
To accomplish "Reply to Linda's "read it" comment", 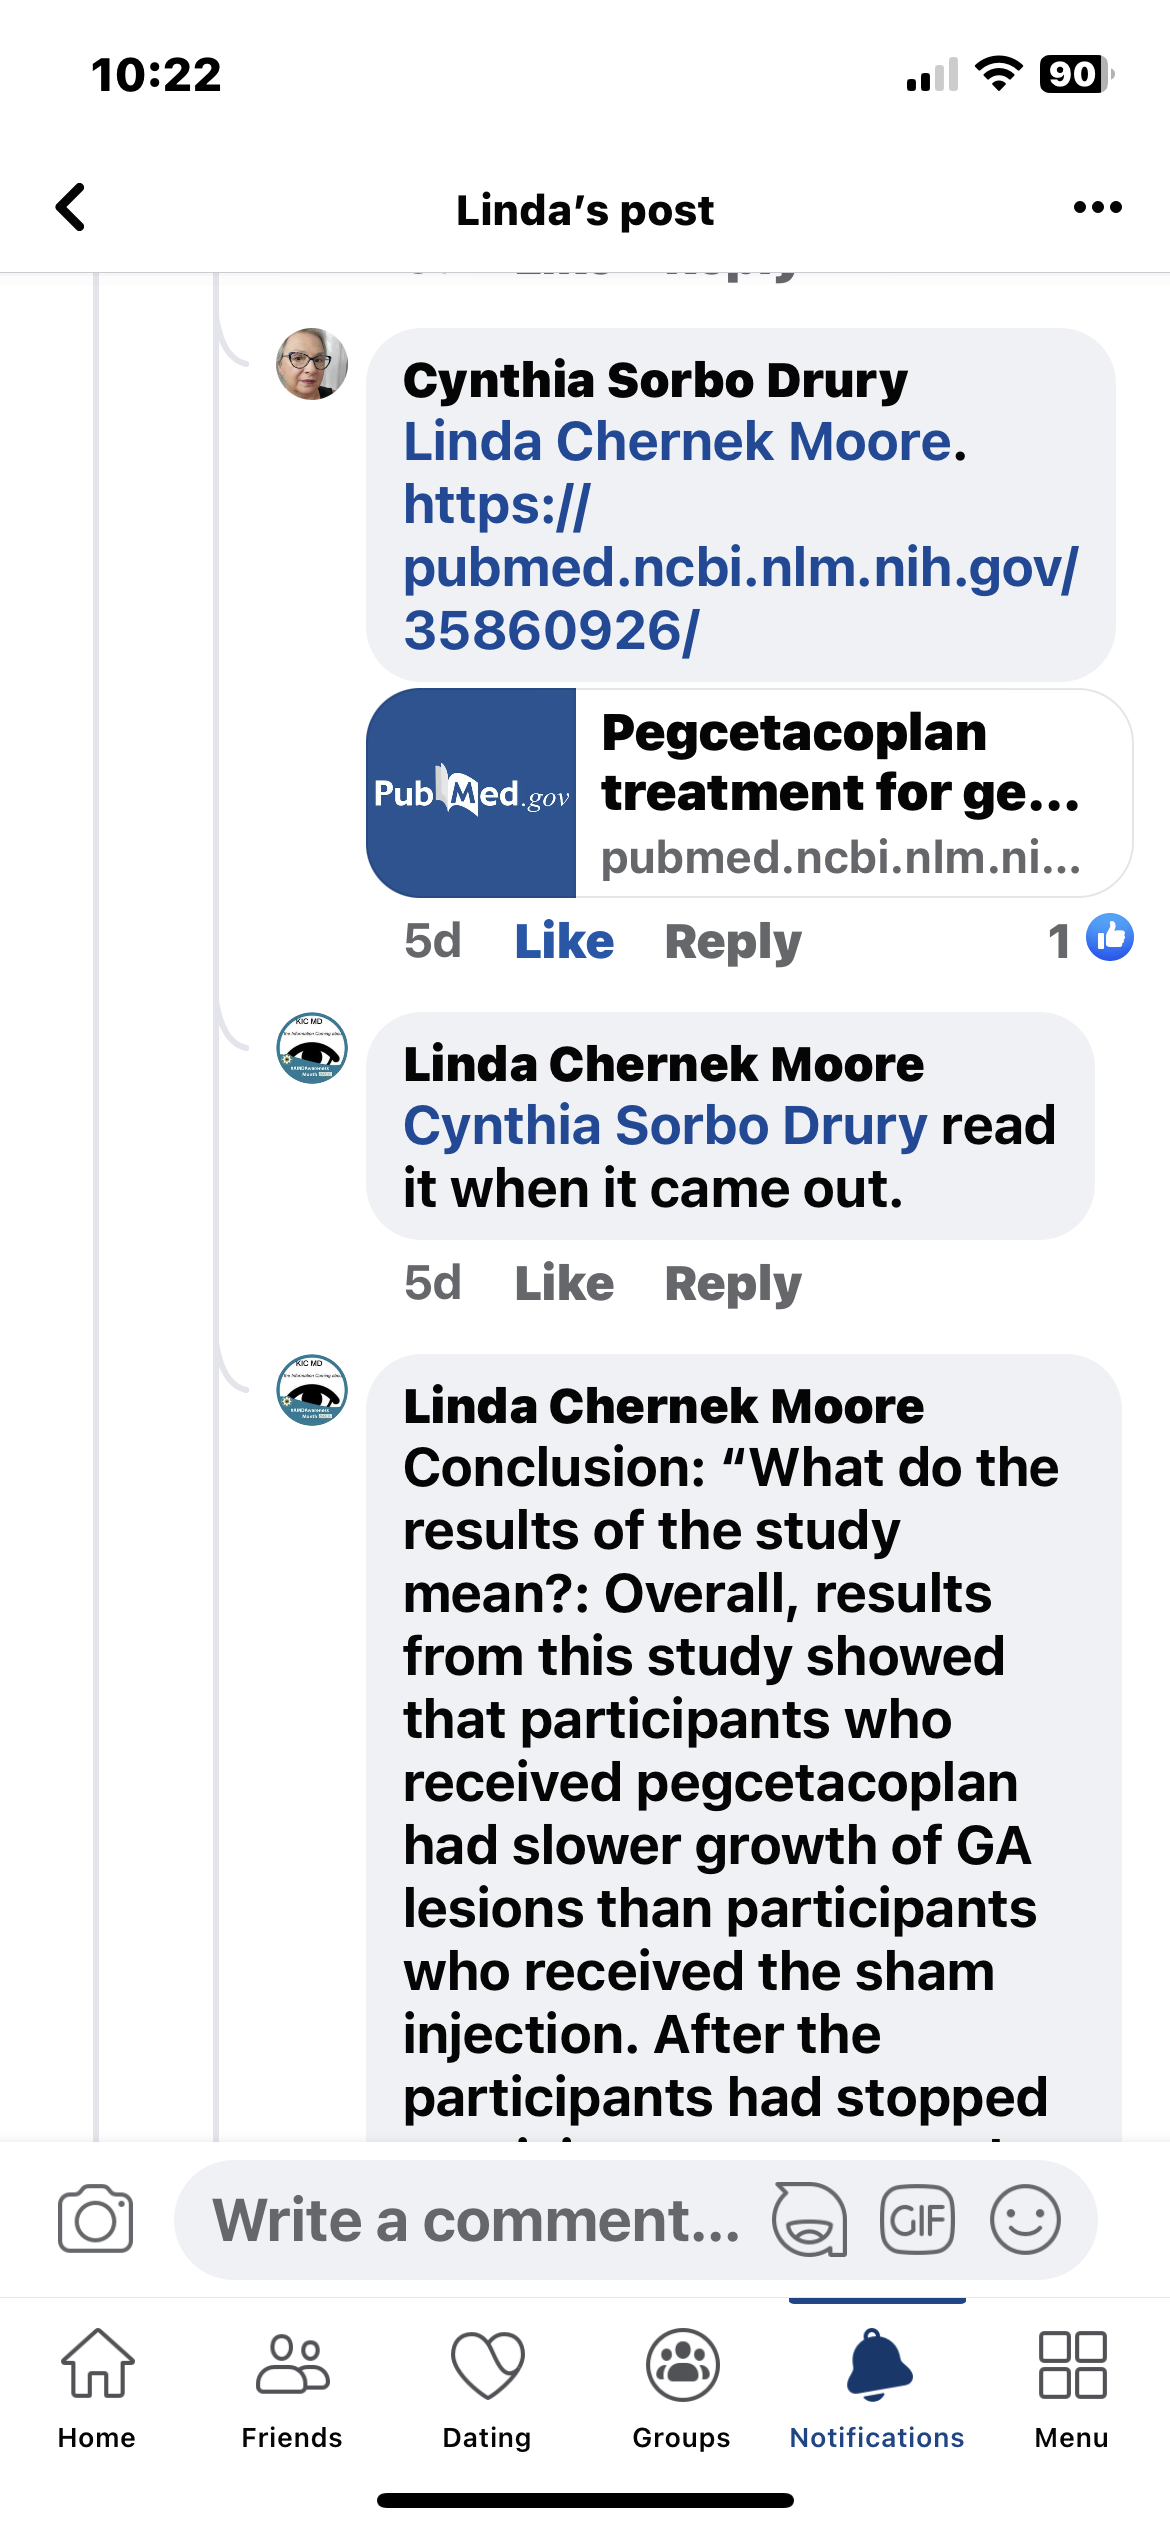I will [733, 1283].
